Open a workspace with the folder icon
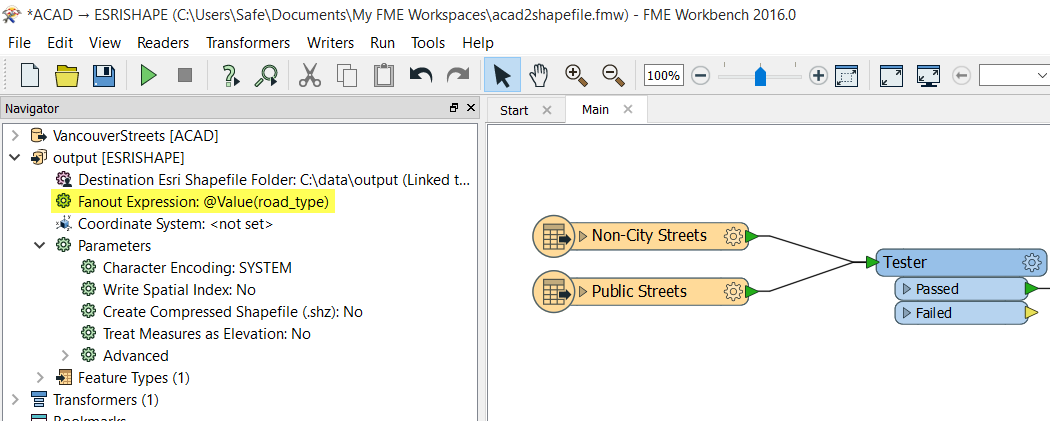 pos(67,75)
